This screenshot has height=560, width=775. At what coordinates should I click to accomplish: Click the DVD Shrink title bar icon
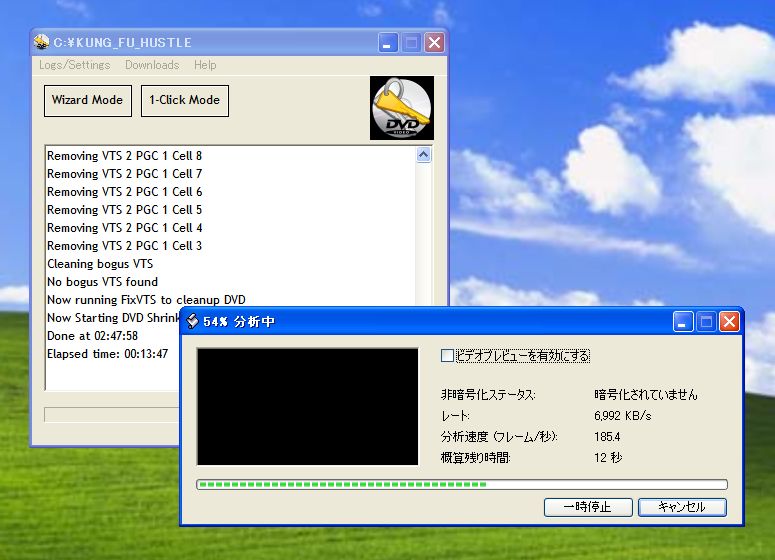pyautogui.click(x=192, y=321)
